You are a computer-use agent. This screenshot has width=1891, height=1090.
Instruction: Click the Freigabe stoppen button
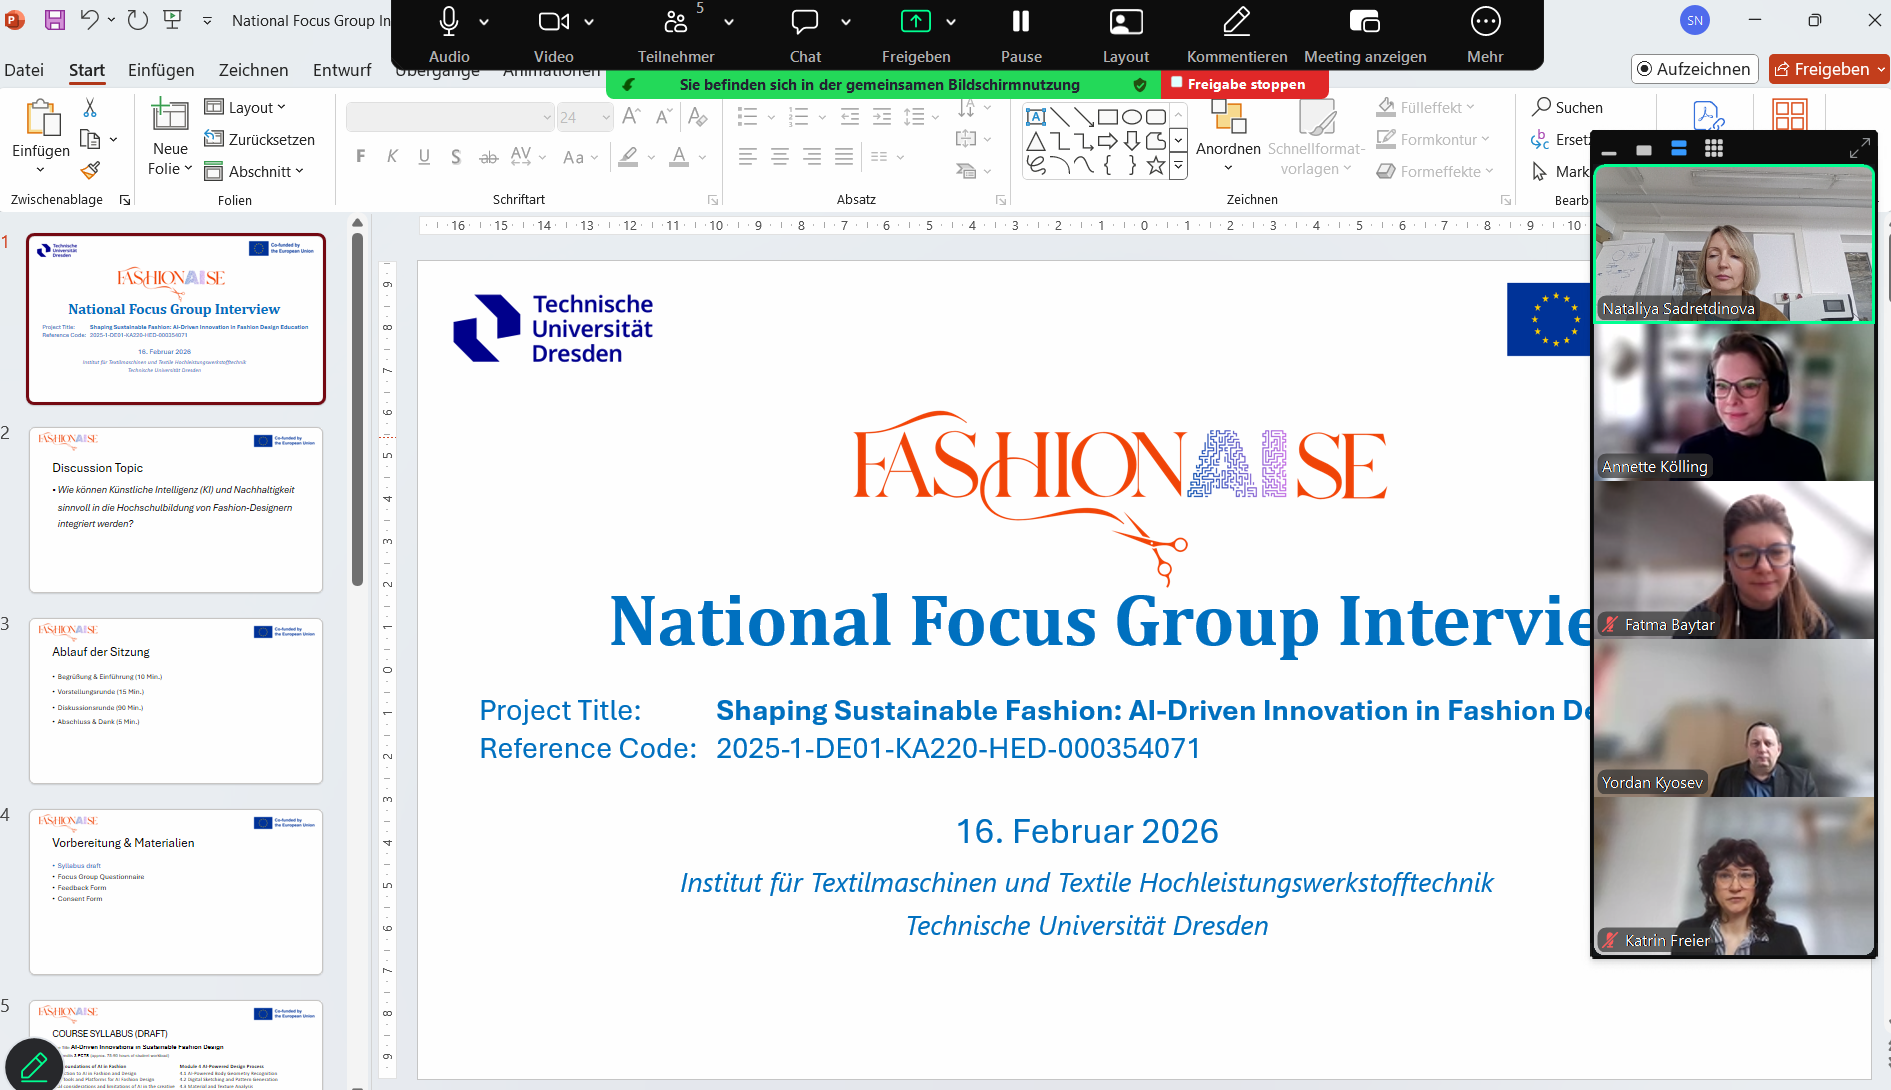1244,84
